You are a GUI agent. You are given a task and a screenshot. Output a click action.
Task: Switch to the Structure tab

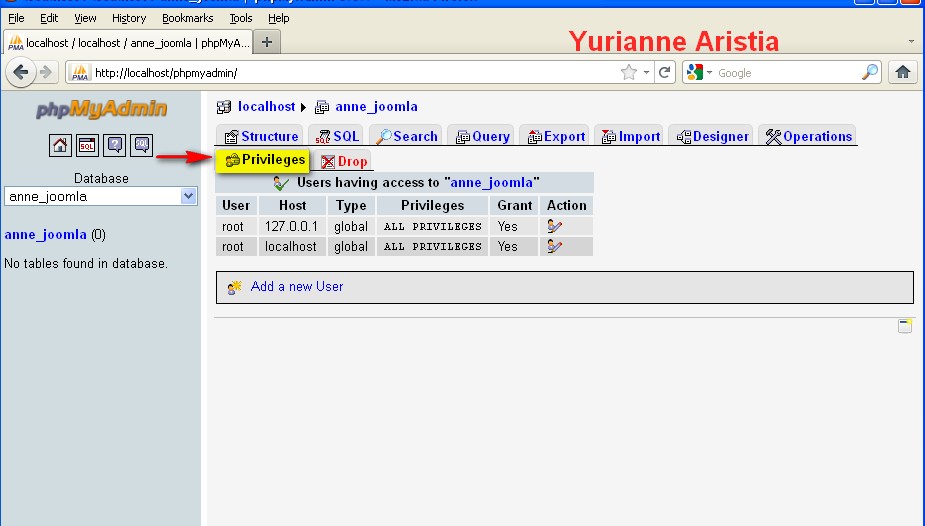coord(260,136)
